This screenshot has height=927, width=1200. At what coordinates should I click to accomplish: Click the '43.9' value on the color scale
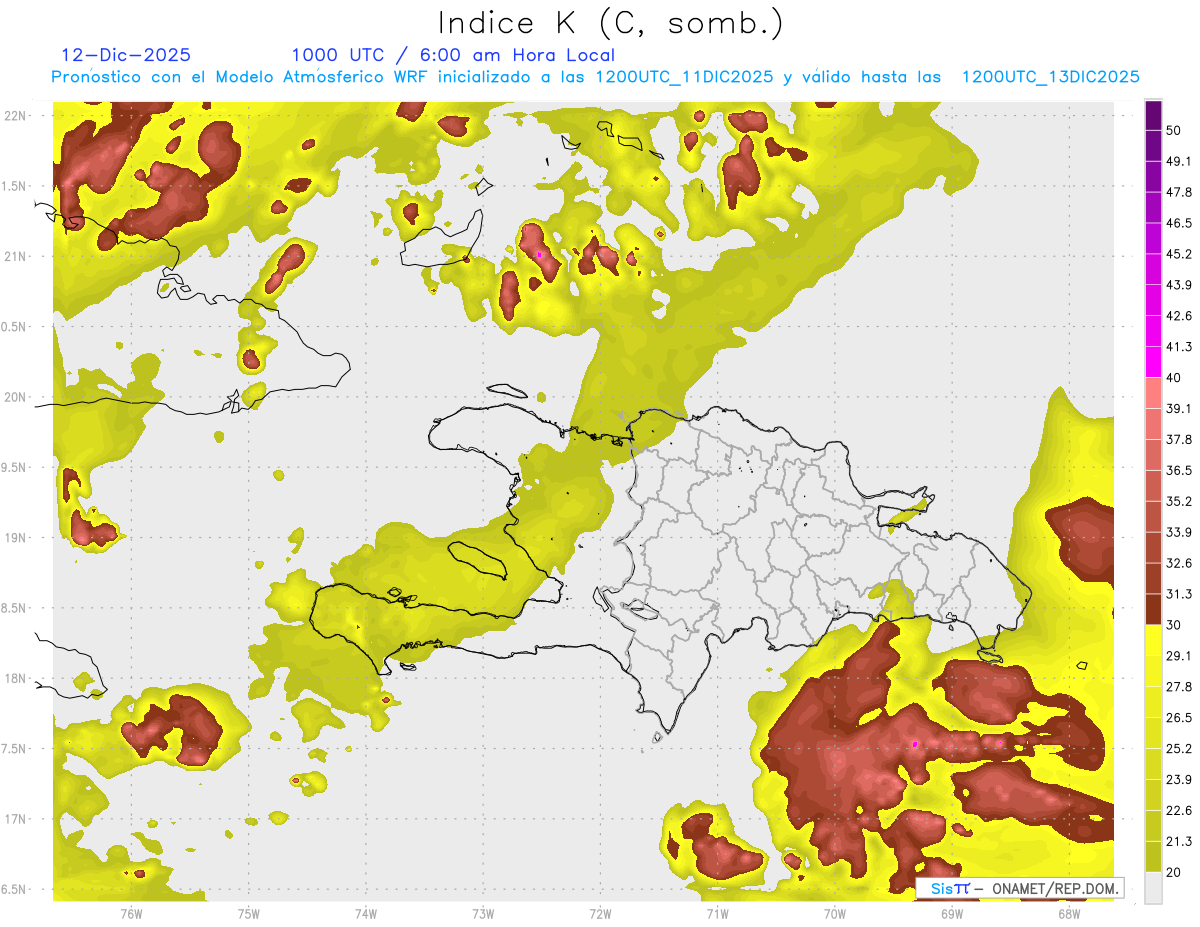coord(1179,285)
